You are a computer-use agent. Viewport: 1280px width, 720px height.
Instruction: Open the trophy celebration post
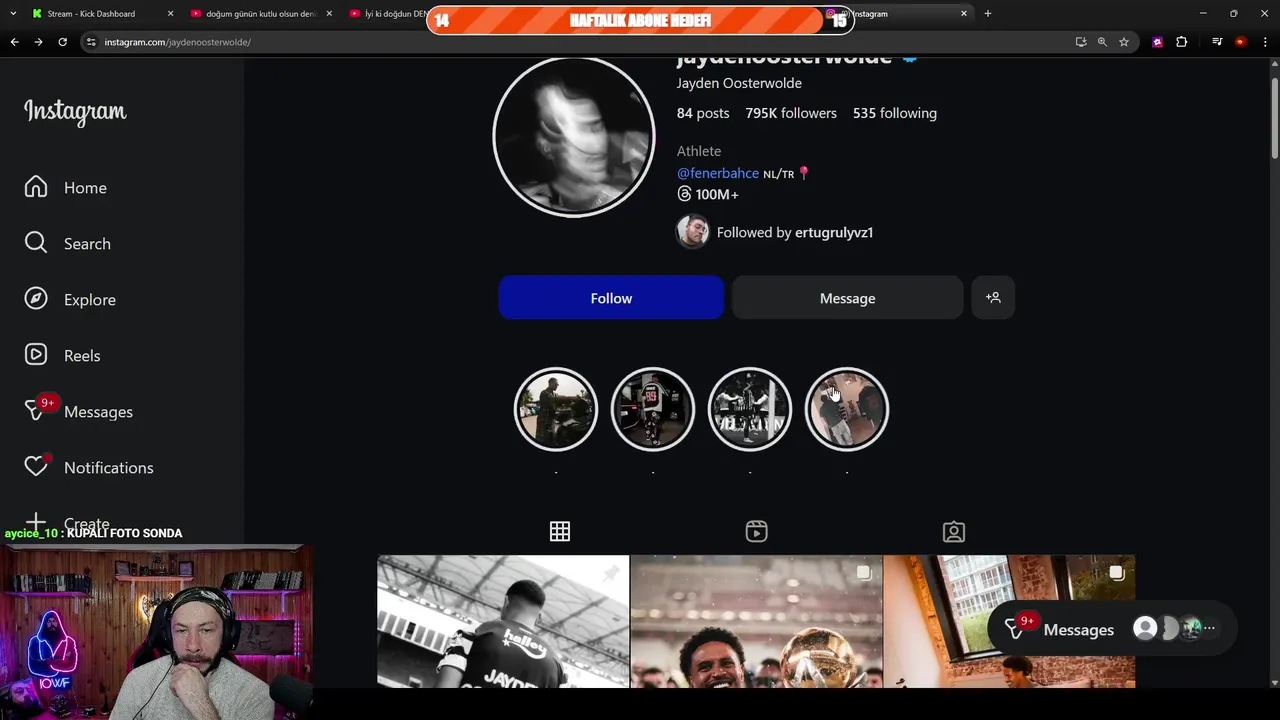tap(757, 621)
